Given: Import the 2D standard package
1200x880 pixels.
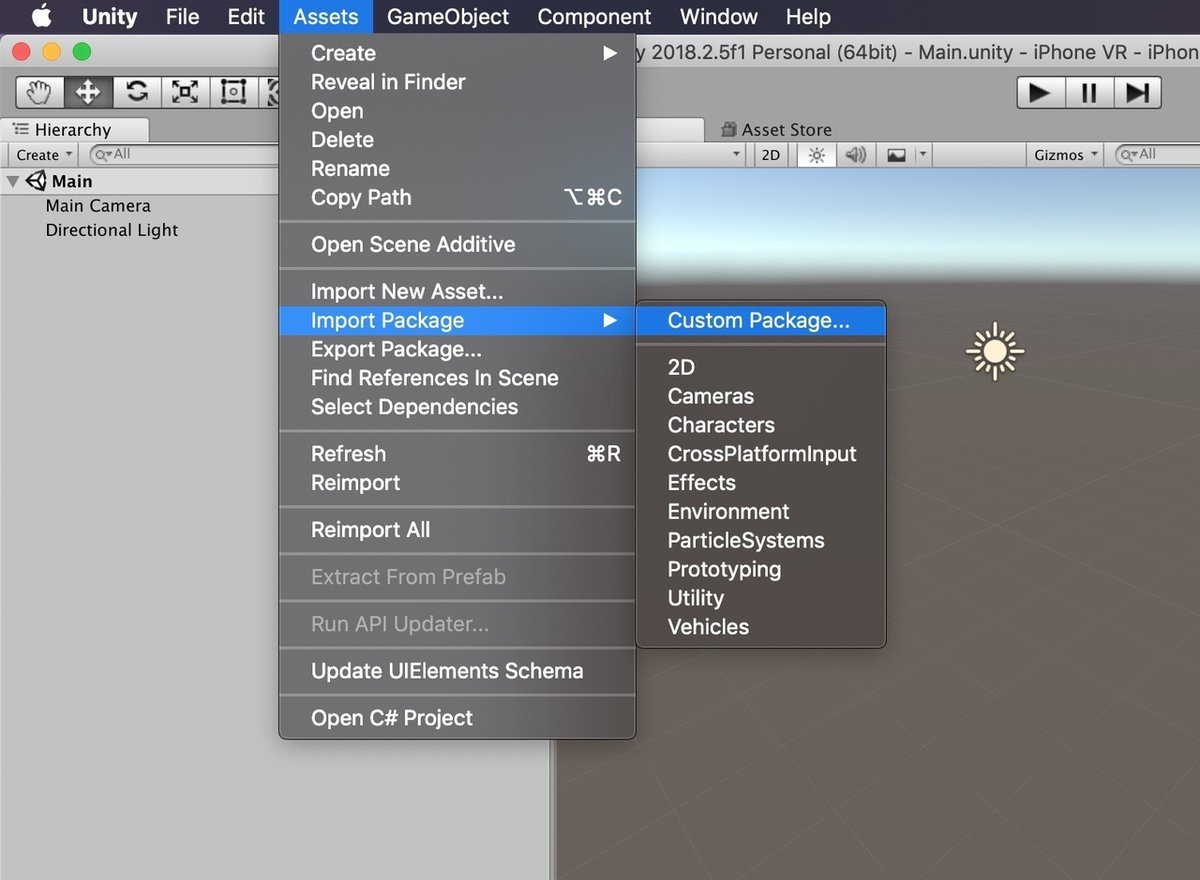Looking at the screenshot, I should pyautogui.click(x=761, y=368).
